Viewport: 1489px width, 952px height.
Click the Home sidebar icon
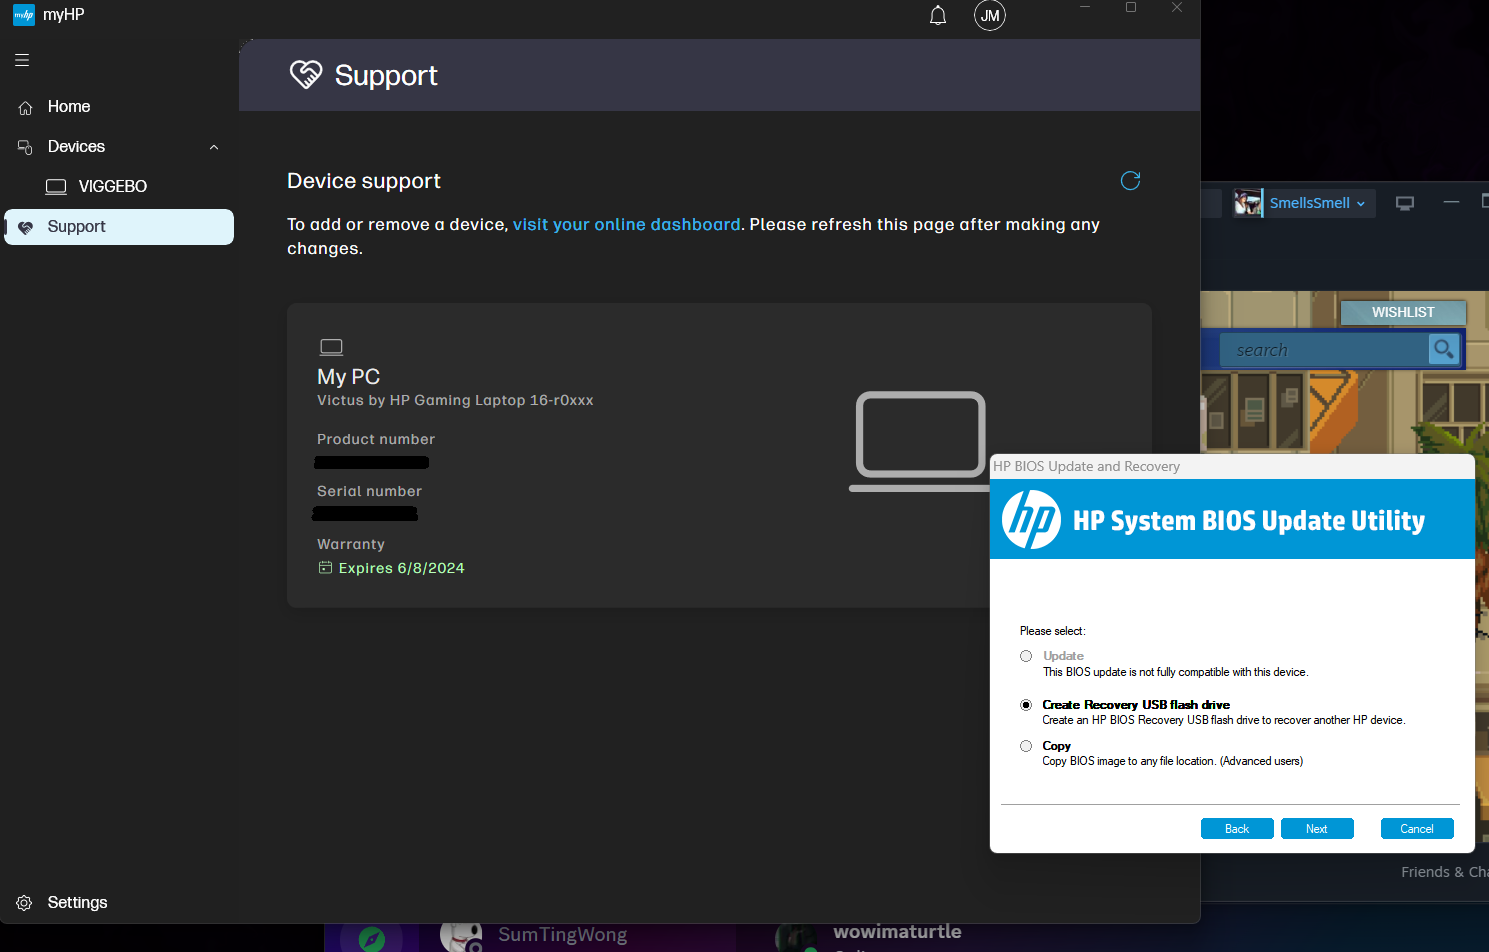point(26,107)
